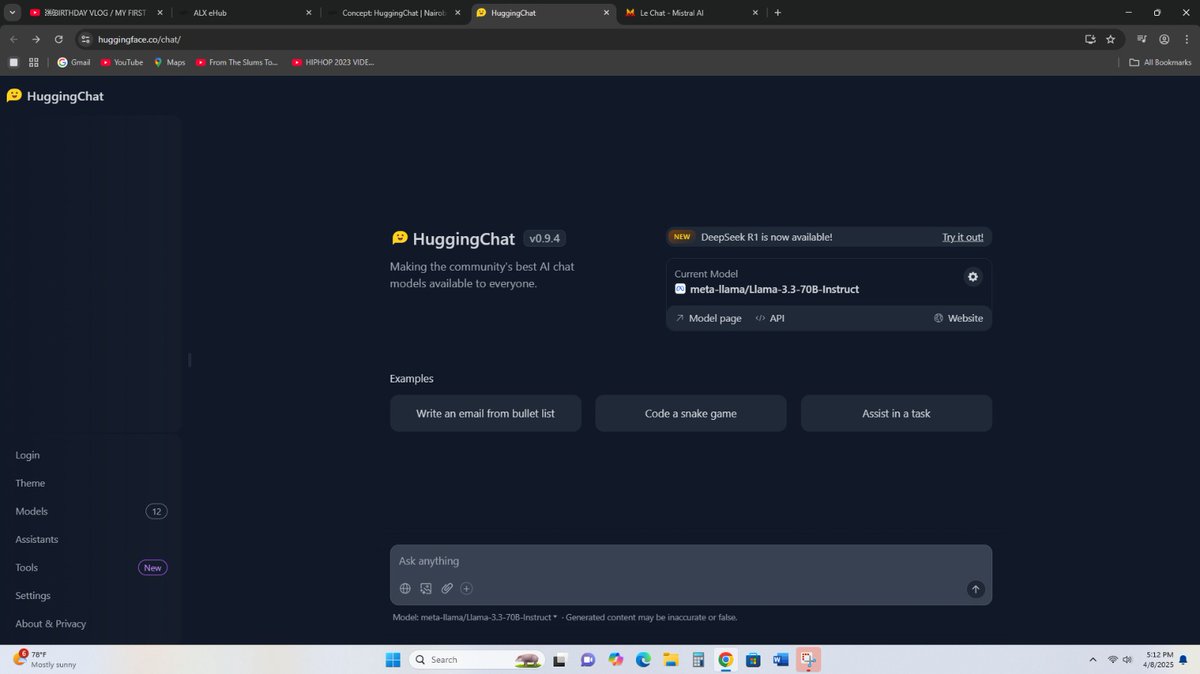Image resolution: width=1200 pixels, height=674 pixels.
Task: Open the Windows Start menu
Action: (392, 660)
